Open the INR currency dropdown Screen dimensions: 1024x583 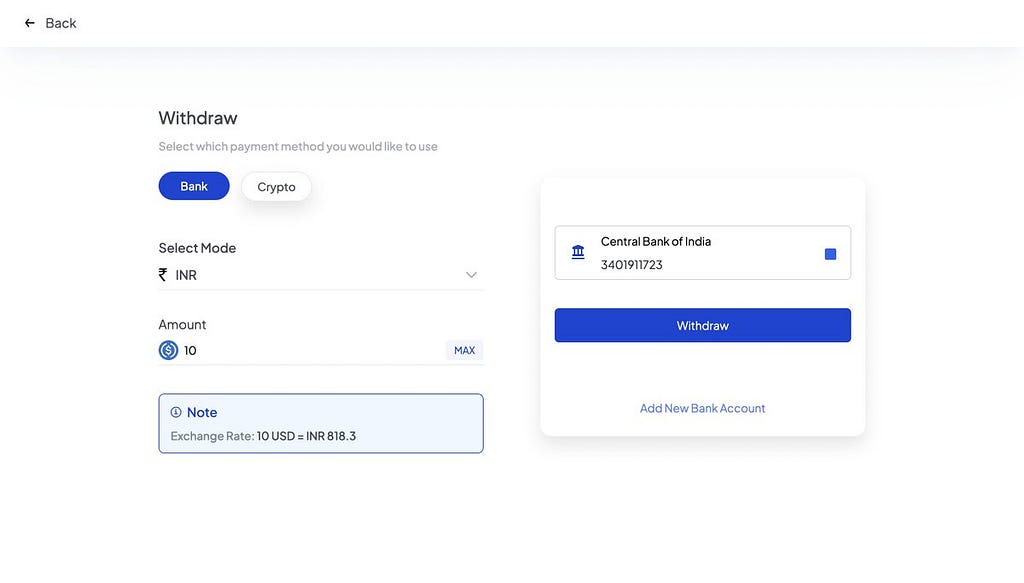point(321,275)
